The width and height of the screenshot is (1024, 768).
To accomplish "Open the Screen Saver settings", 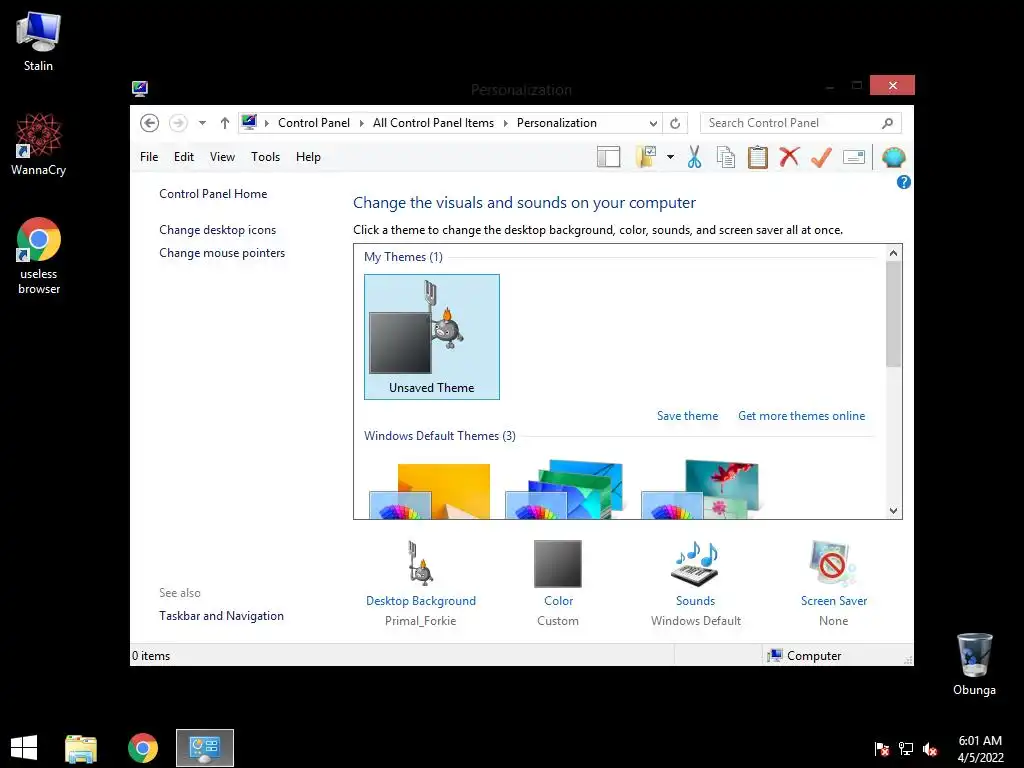I will click(833, 583).
